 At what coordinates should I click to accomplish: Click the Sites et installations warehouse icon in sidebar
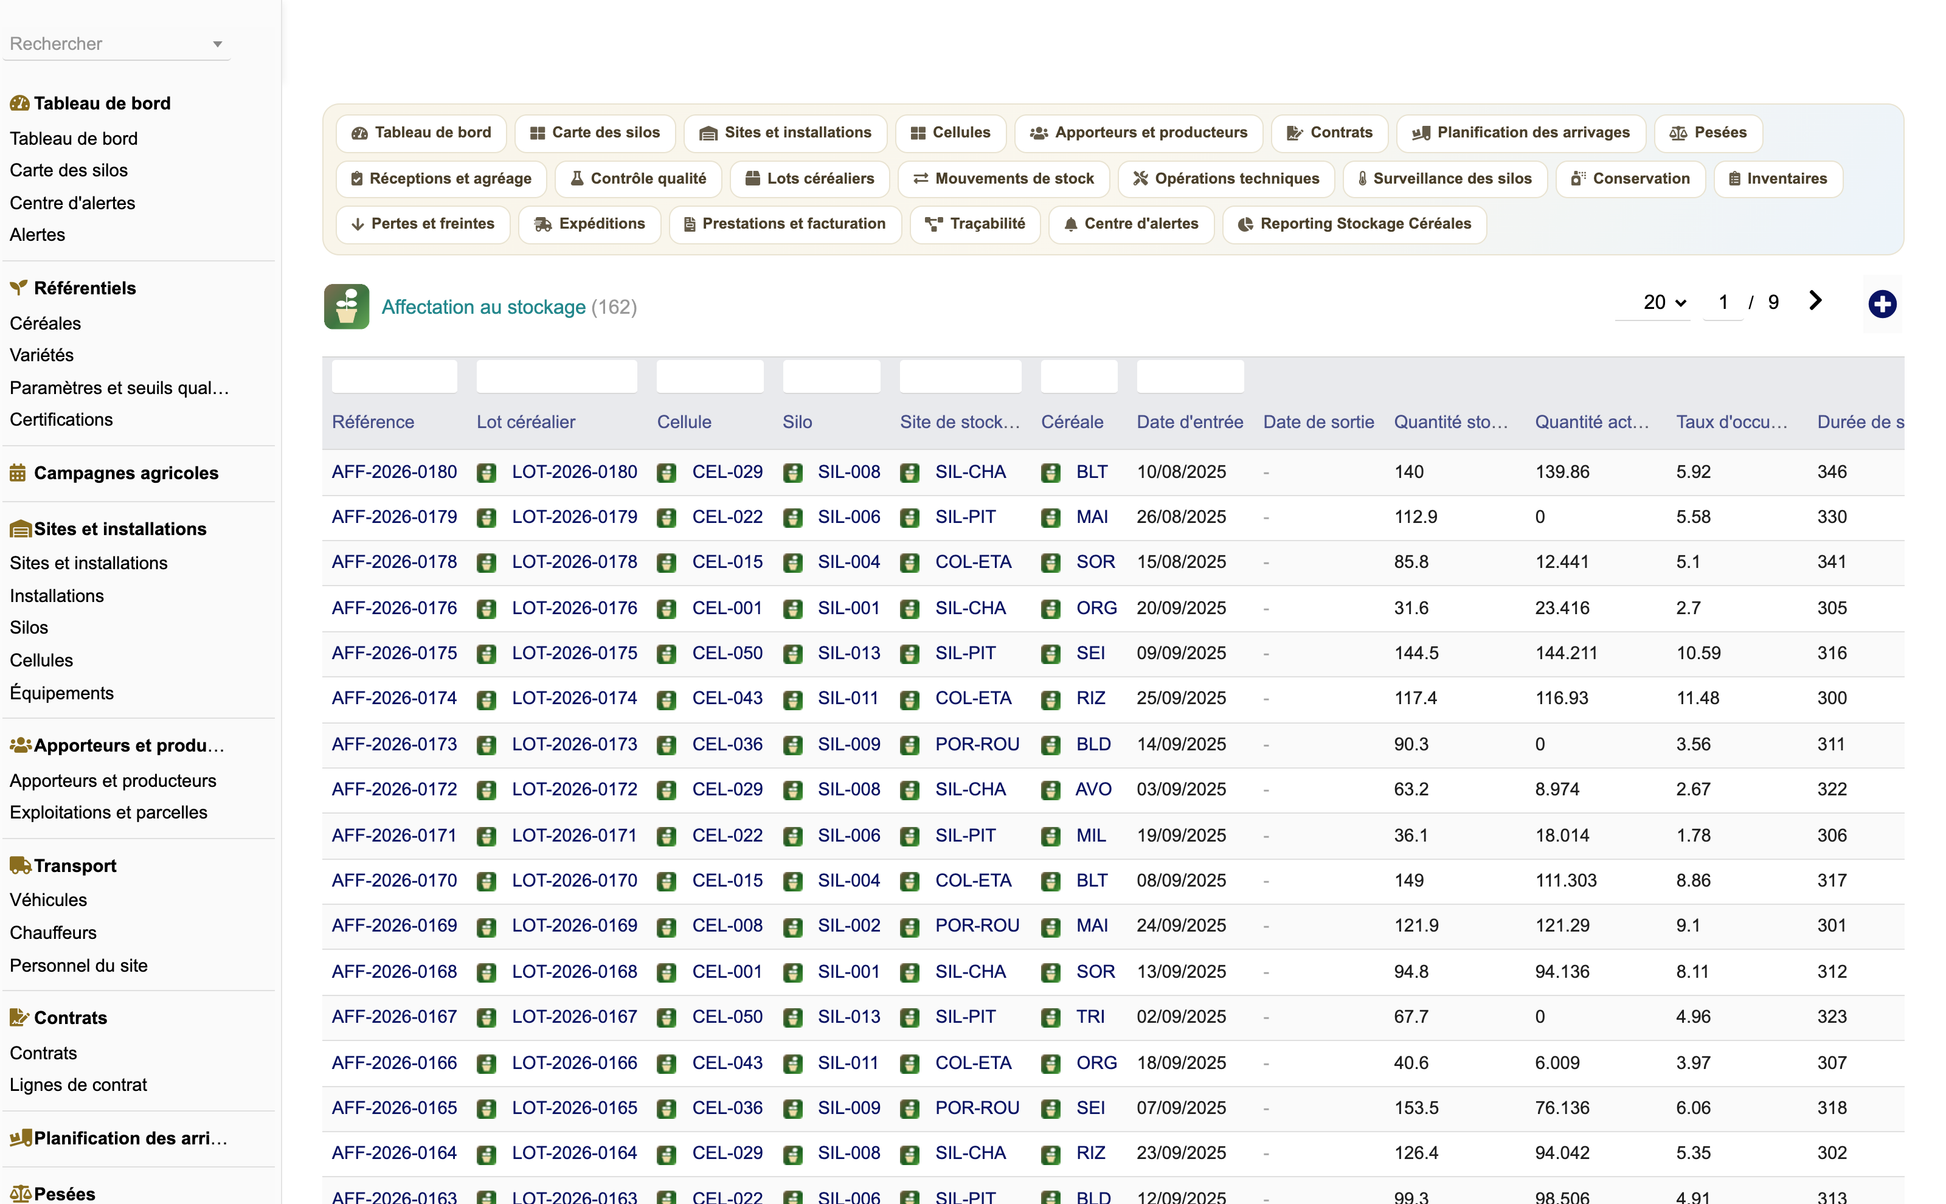(x=20, y=529)
